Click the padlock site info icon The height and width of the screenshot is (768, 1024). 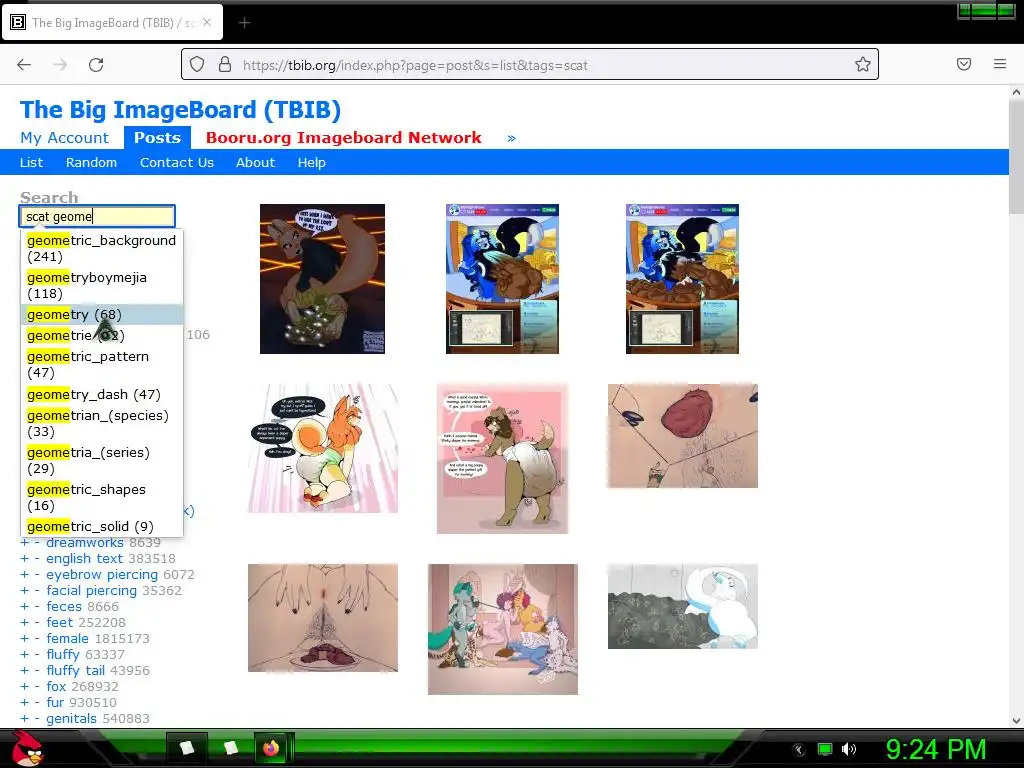(x=225, y=65)
